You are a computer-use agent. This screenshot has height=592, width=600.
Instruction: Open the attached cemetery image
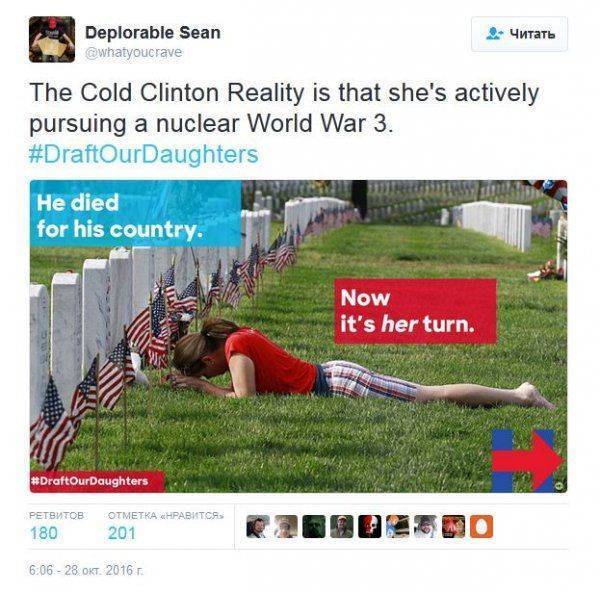pos(298,336)
